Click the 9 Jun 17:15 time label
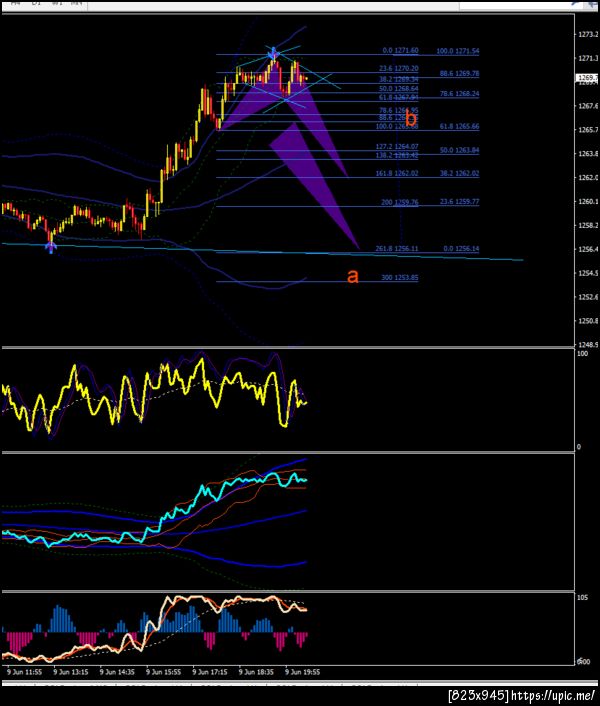 210,672
